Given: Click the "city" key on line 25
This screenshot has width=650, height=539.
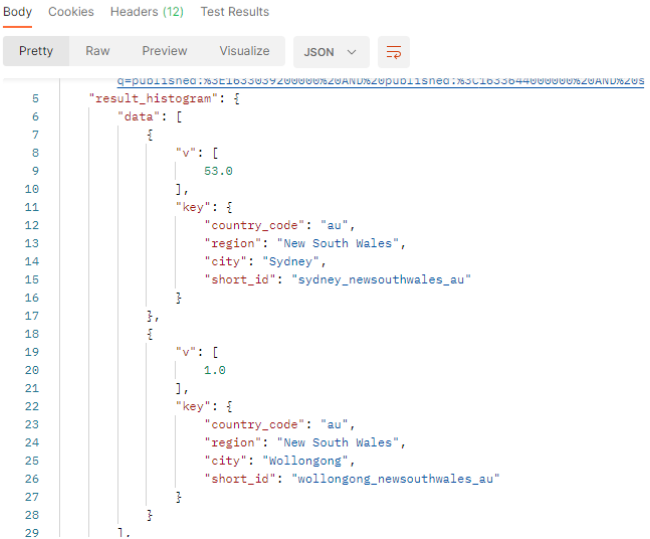Looking at the screenshot, I should 226,461.
